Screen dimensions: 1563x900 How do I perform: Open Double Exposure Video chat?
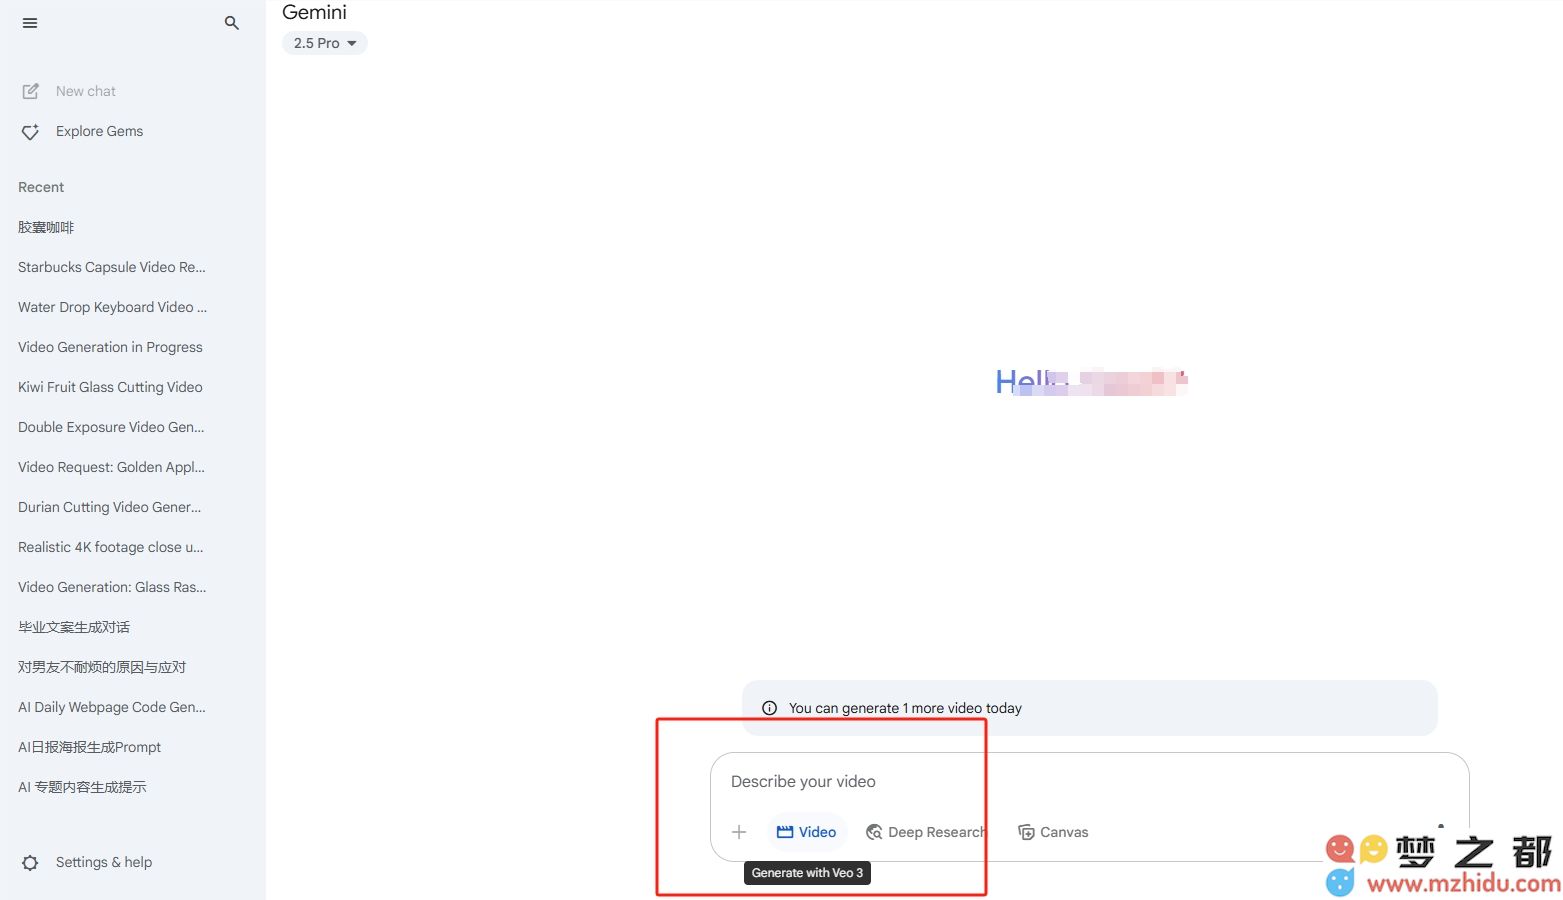pos(111,427)
